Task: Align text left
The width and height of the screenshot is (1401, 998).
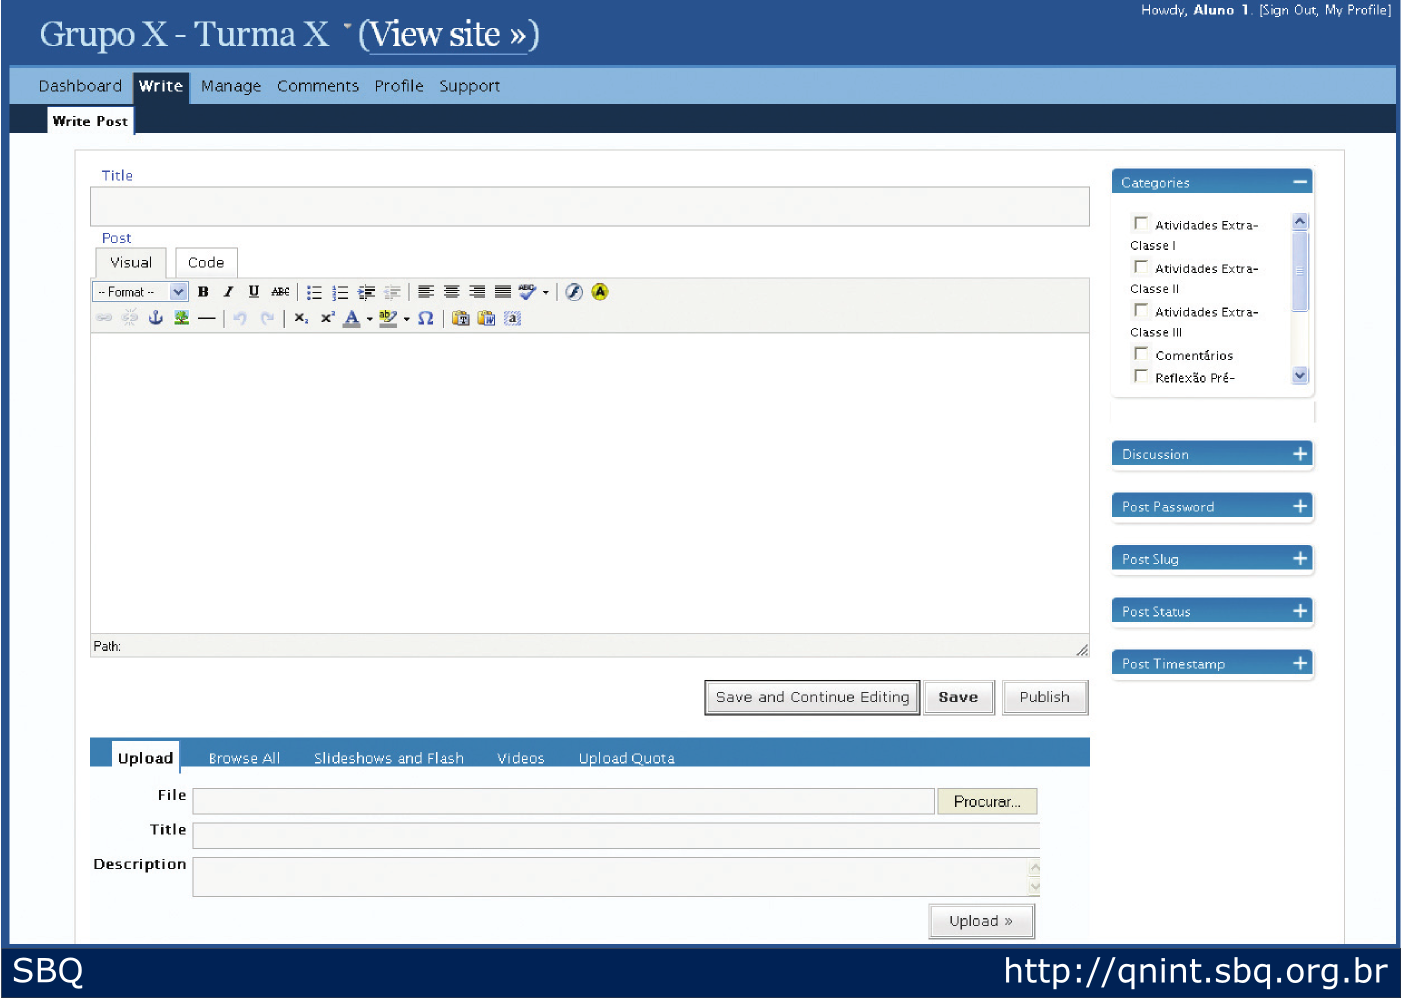Action: [426, 292]
